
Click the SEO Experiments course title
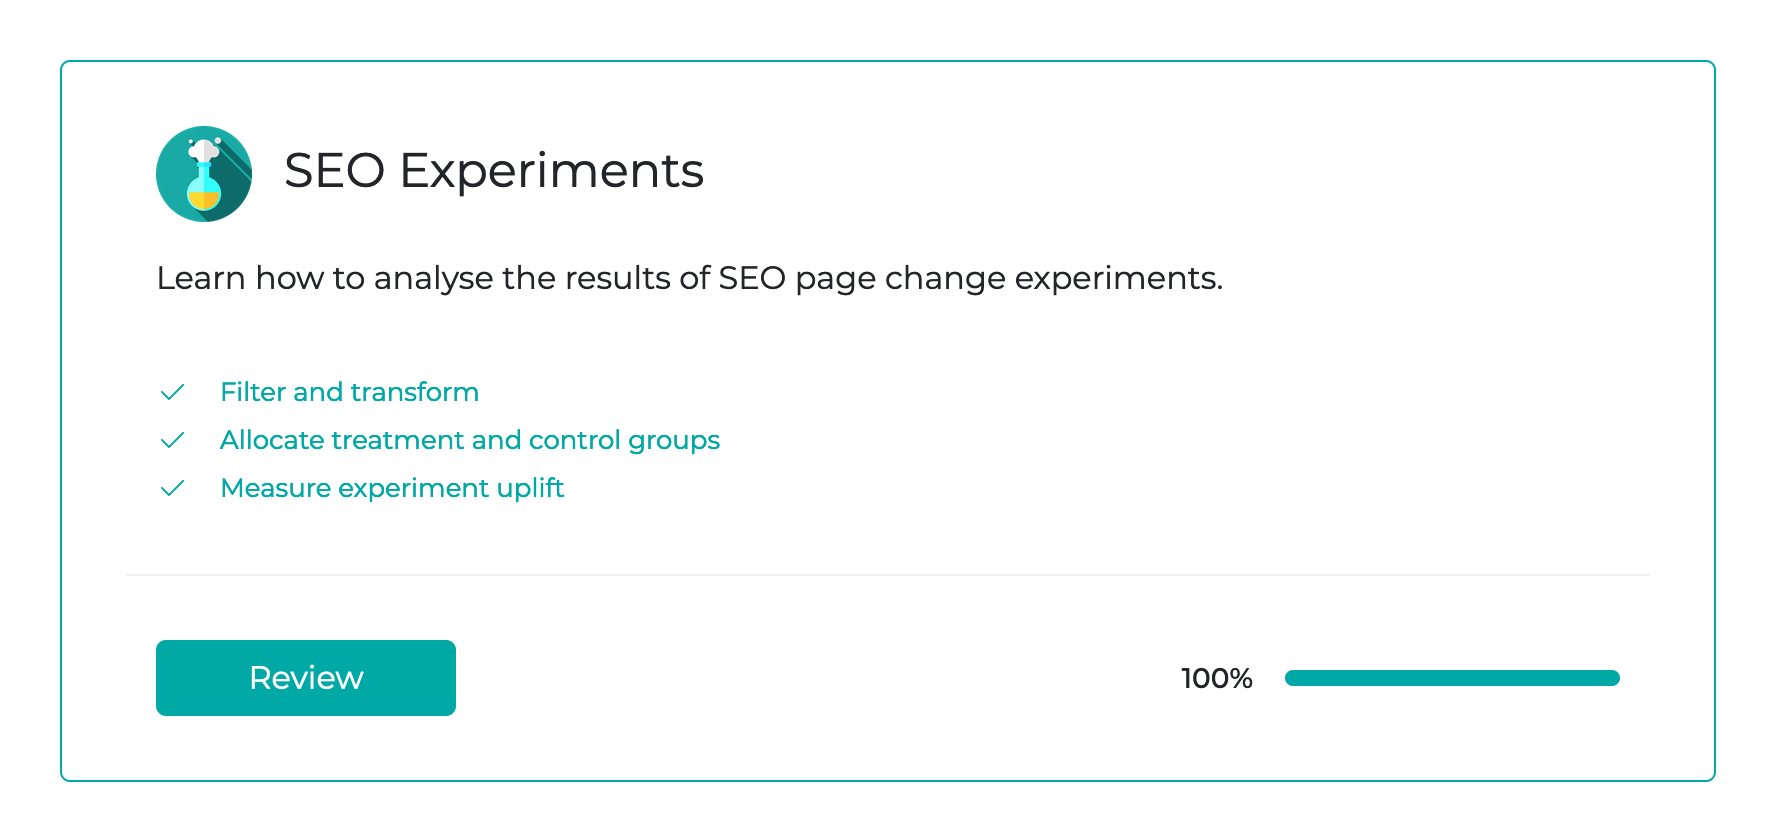(494, 171)
